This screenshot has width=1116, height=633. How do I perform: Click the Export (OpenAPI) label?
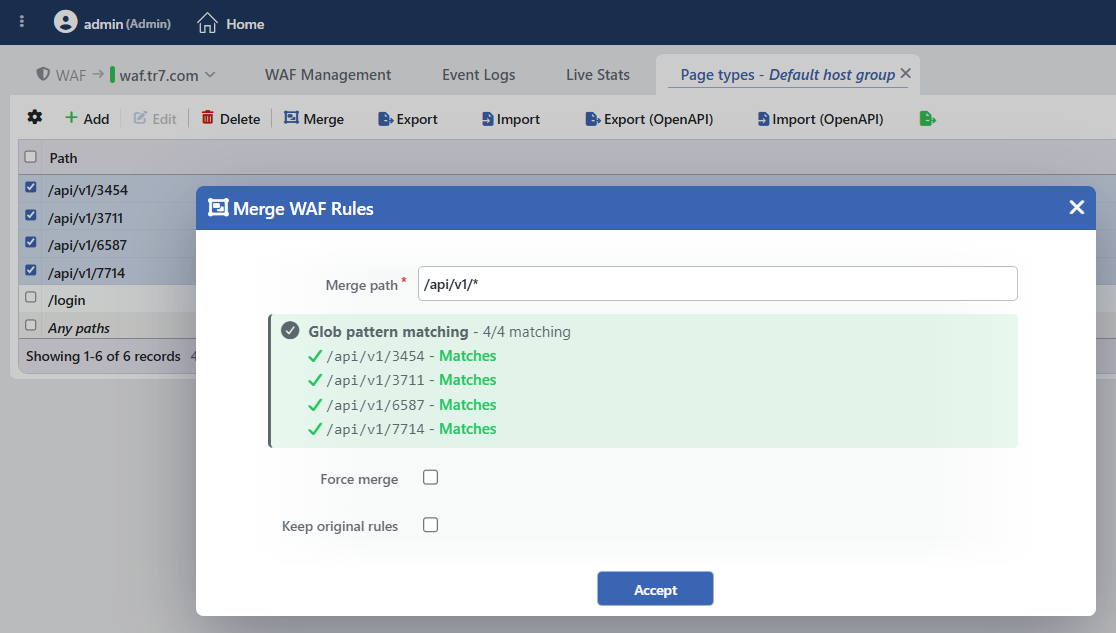point(658,119)
